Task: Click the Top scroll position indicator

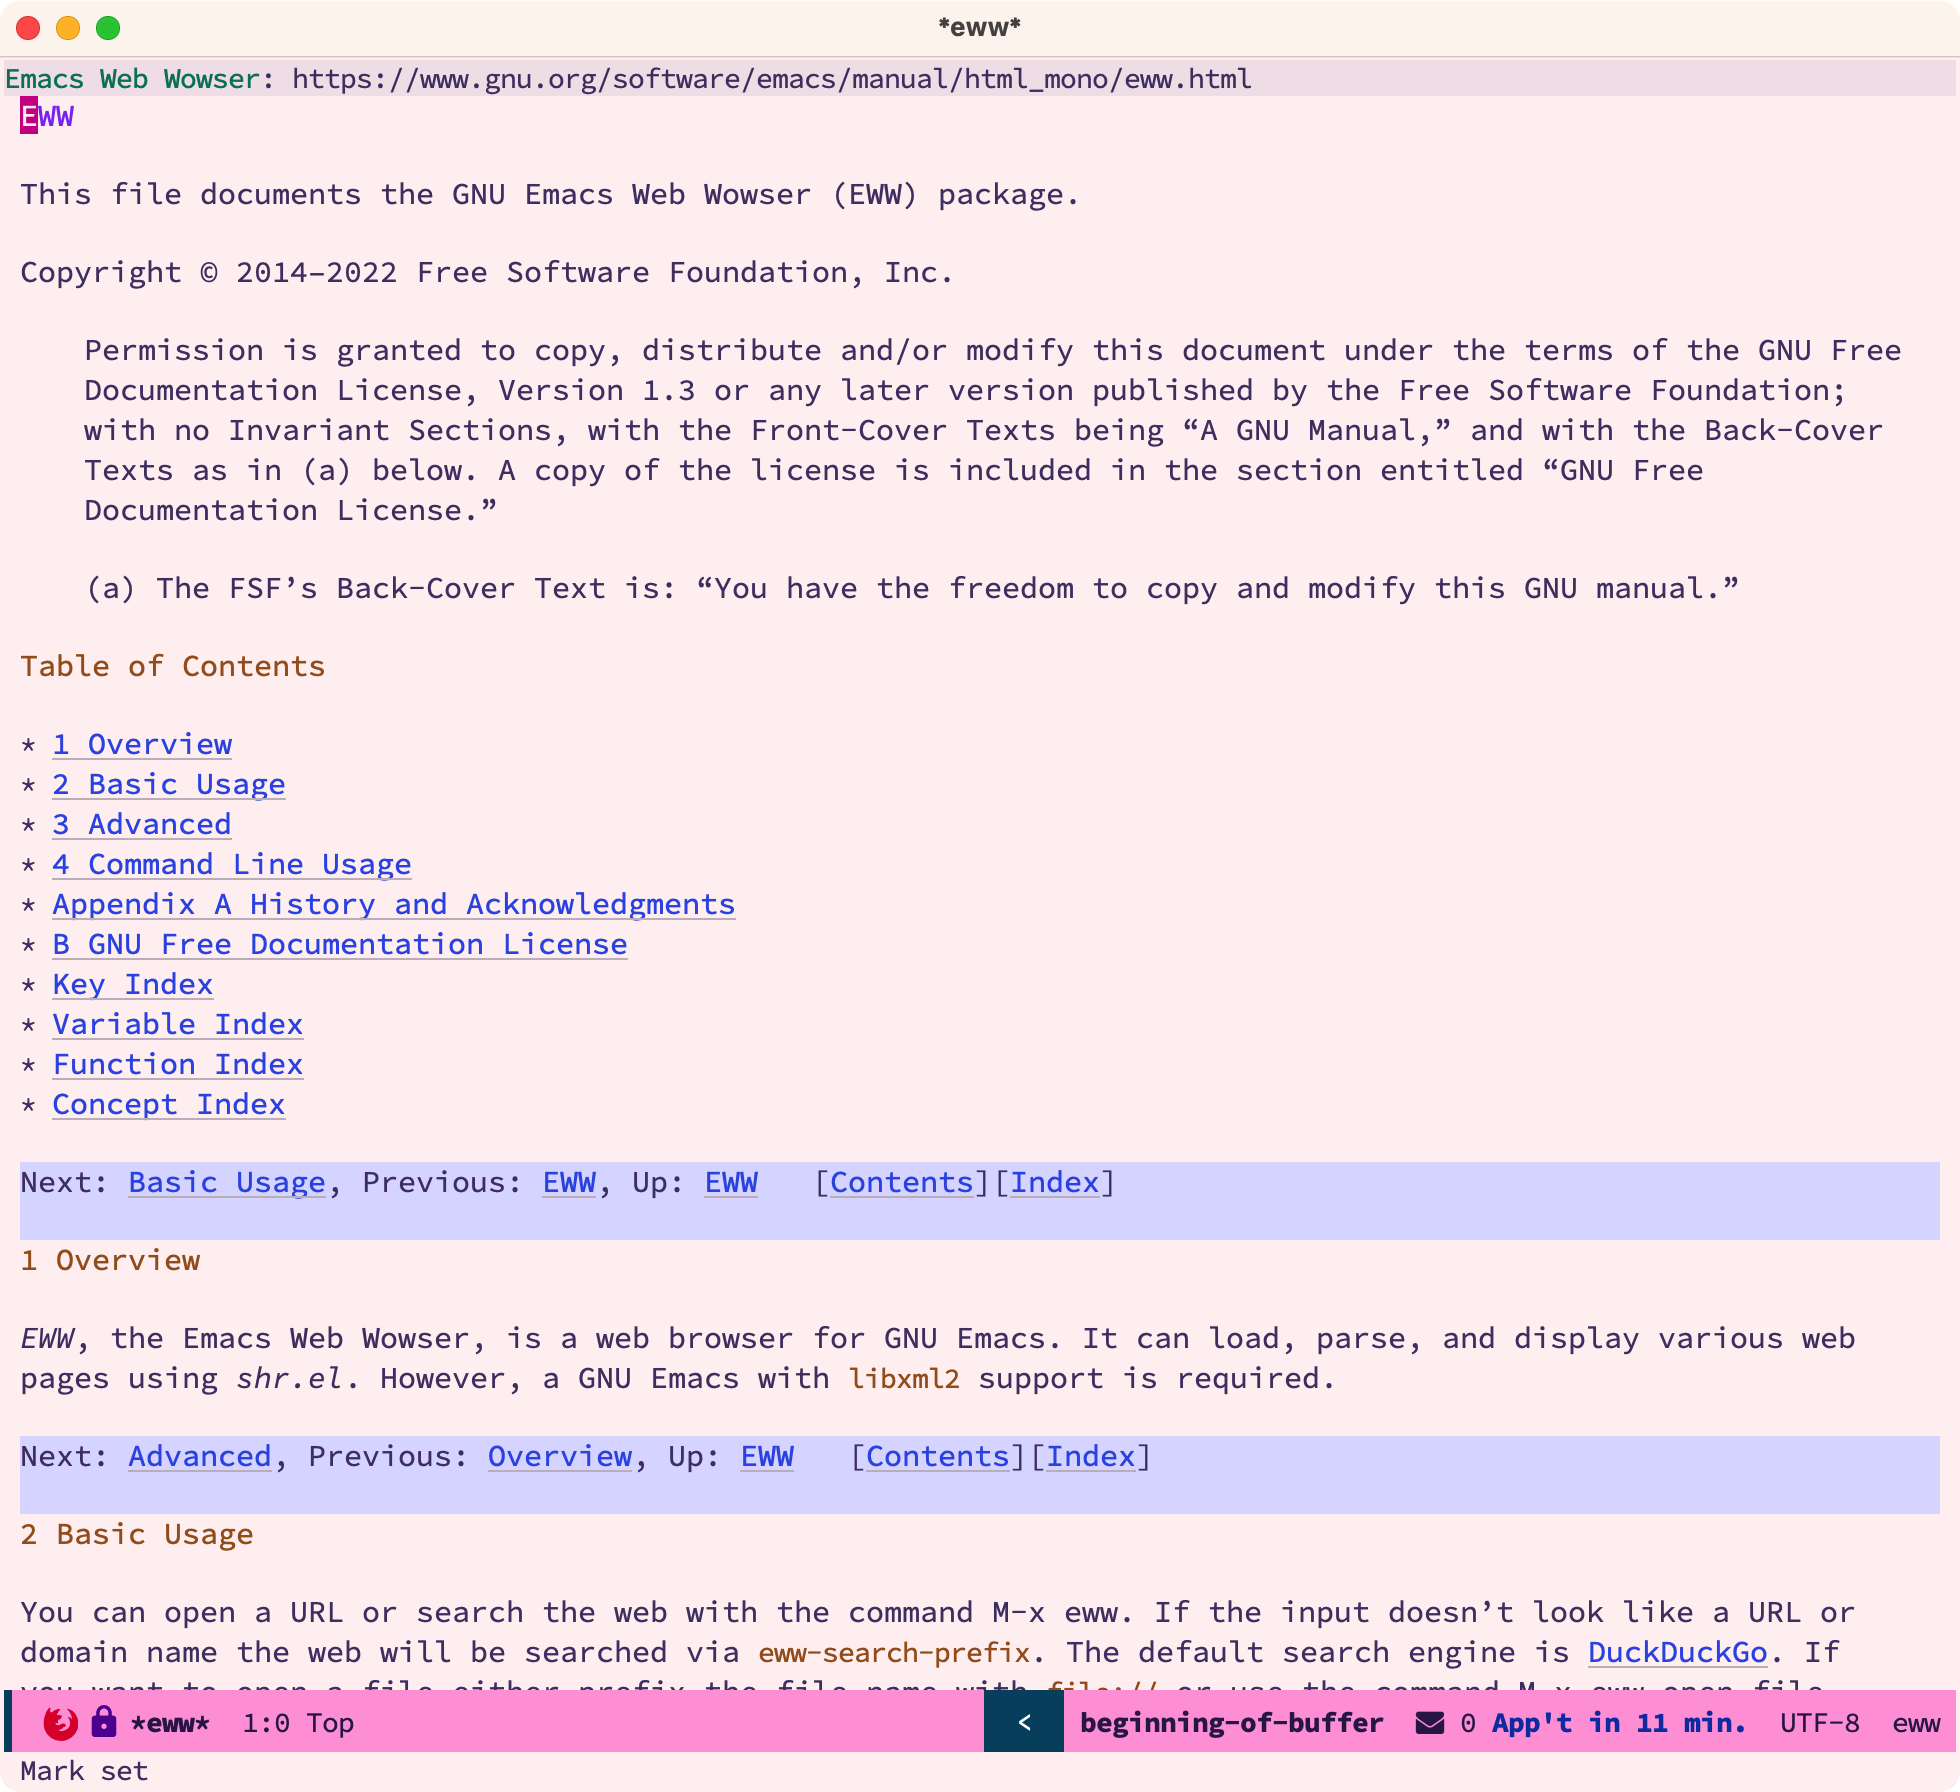Action: [330, 1722]
